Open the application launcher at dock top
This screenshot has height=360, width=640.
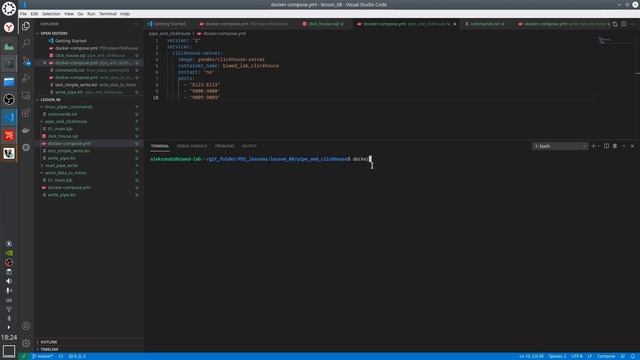9,9
